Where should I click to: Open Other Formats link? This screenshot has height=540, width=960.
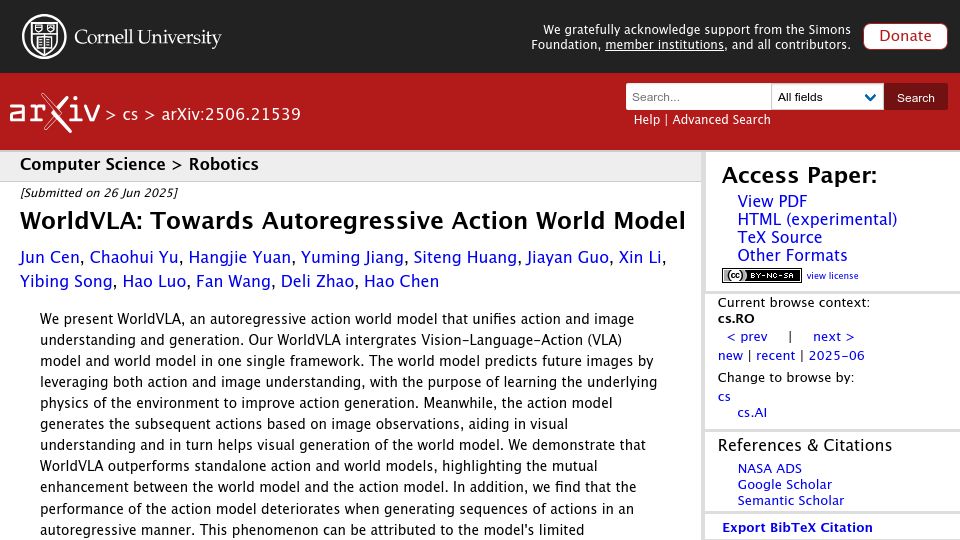click(x=792, y=255)
